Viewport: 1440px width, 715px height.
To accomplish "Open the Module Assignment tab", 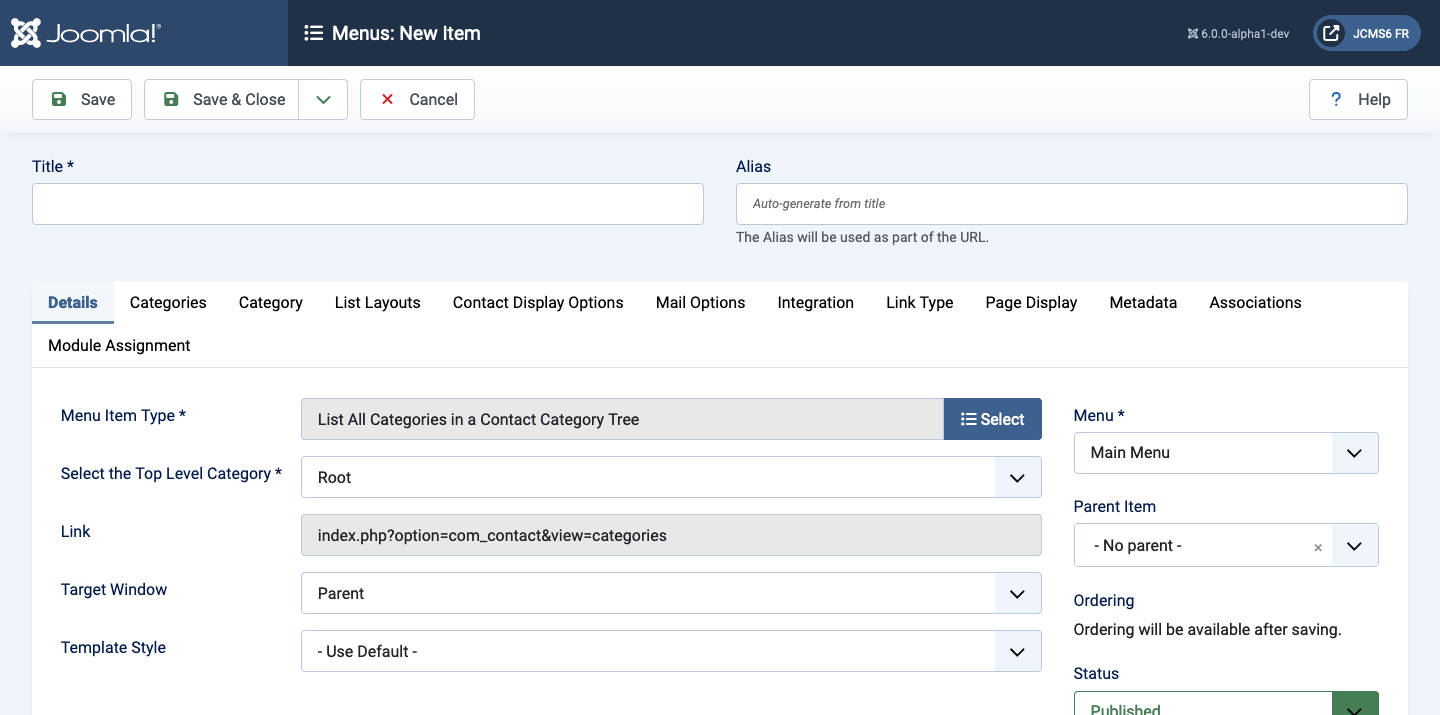I will point(119,345).
